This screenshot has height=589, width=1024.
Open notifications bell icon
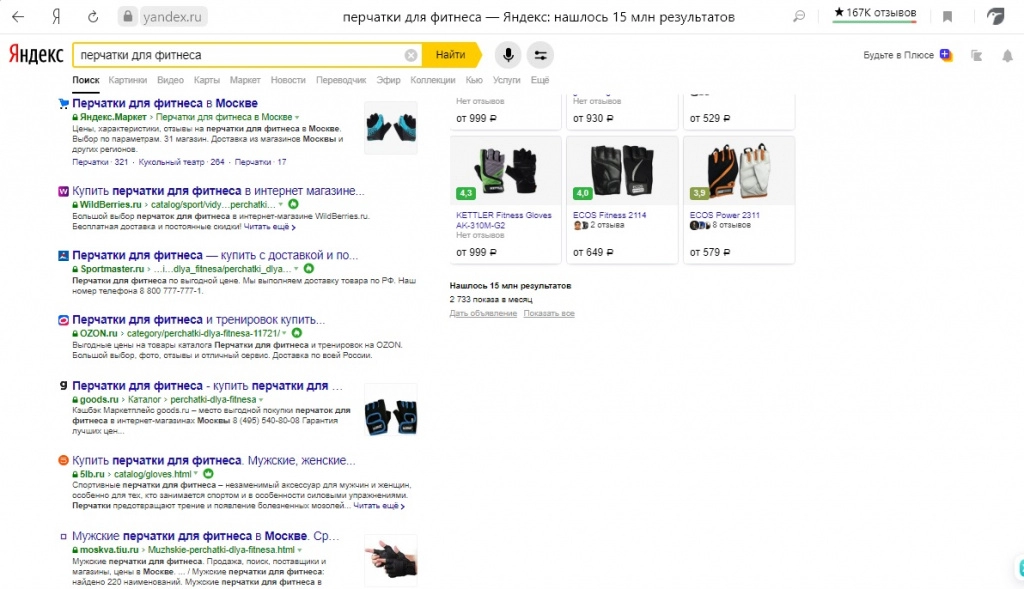pos(1008,56)
